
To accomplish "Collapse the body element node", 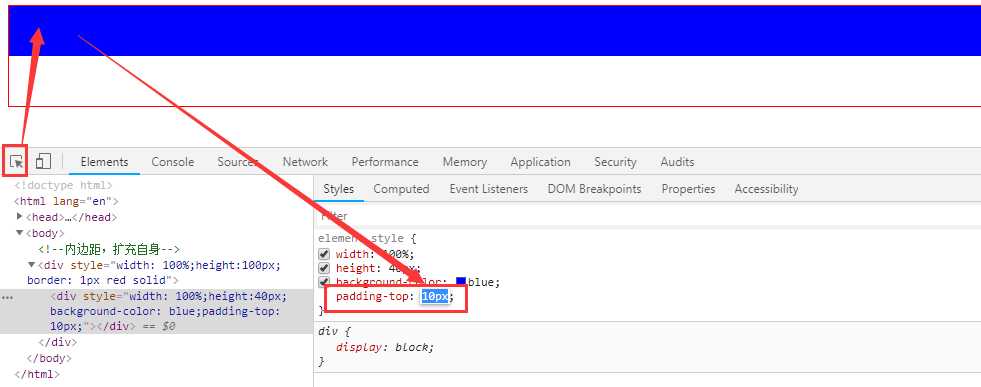I will 20,233.
